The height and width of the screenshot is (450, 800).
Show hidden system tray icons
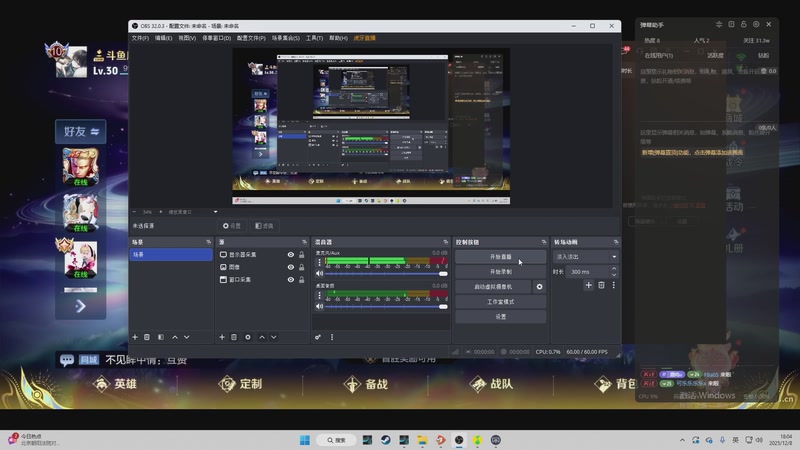pos(682,440)
